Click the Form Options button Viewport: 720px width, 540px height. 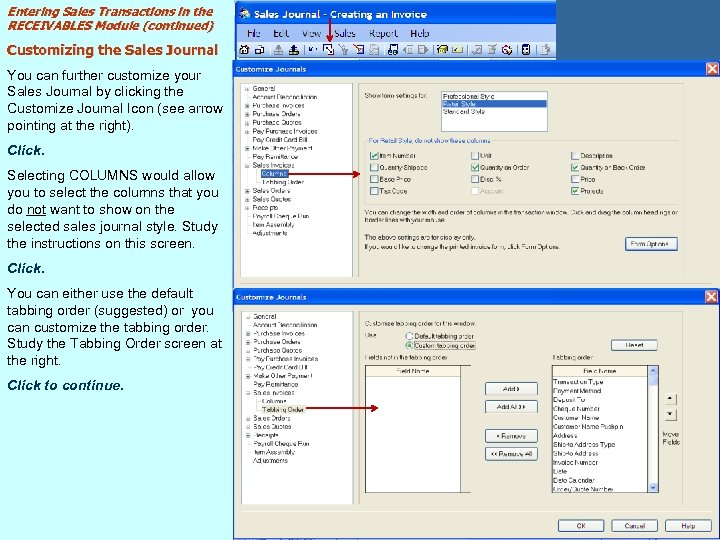651,244
